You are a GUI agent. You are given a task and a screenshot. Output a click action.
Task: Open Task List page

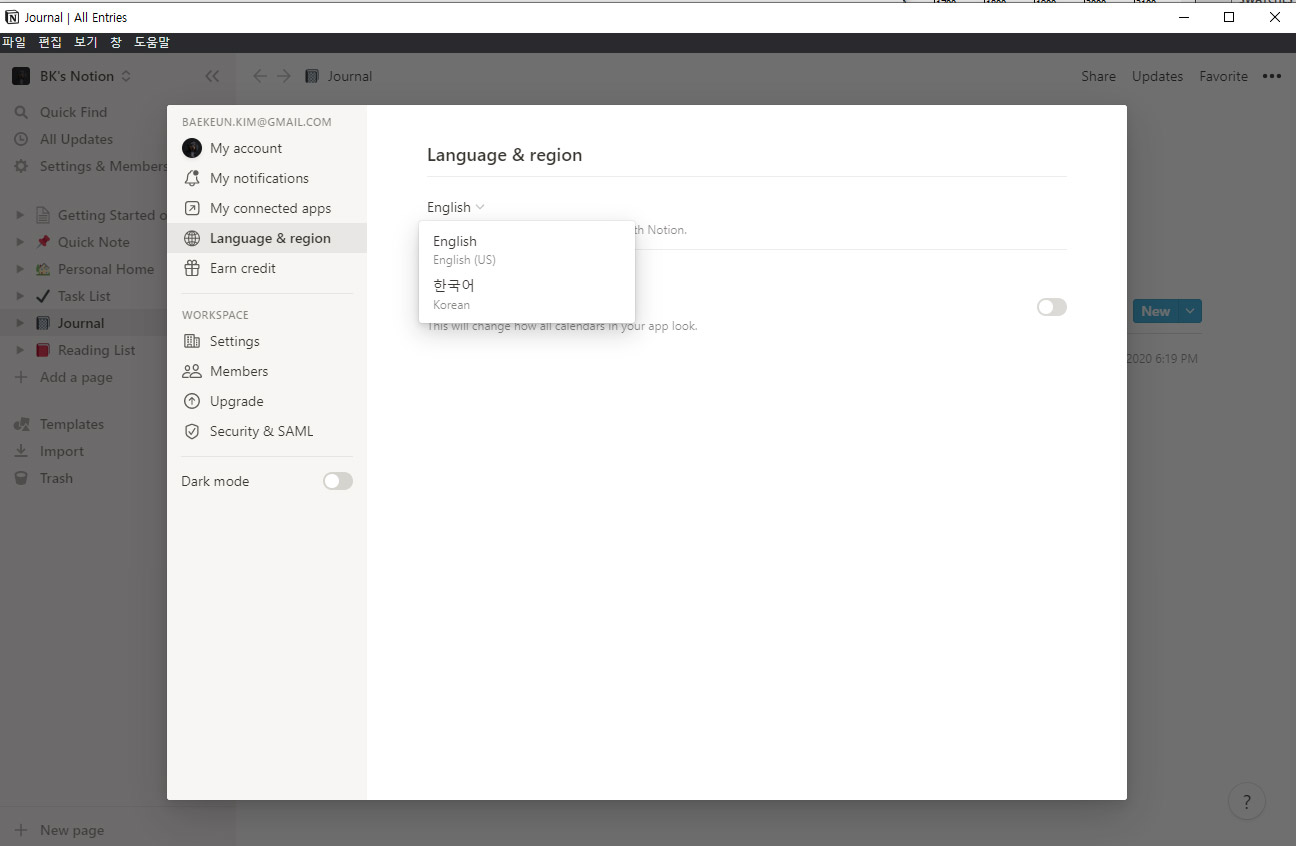click(x=84, y=296)
